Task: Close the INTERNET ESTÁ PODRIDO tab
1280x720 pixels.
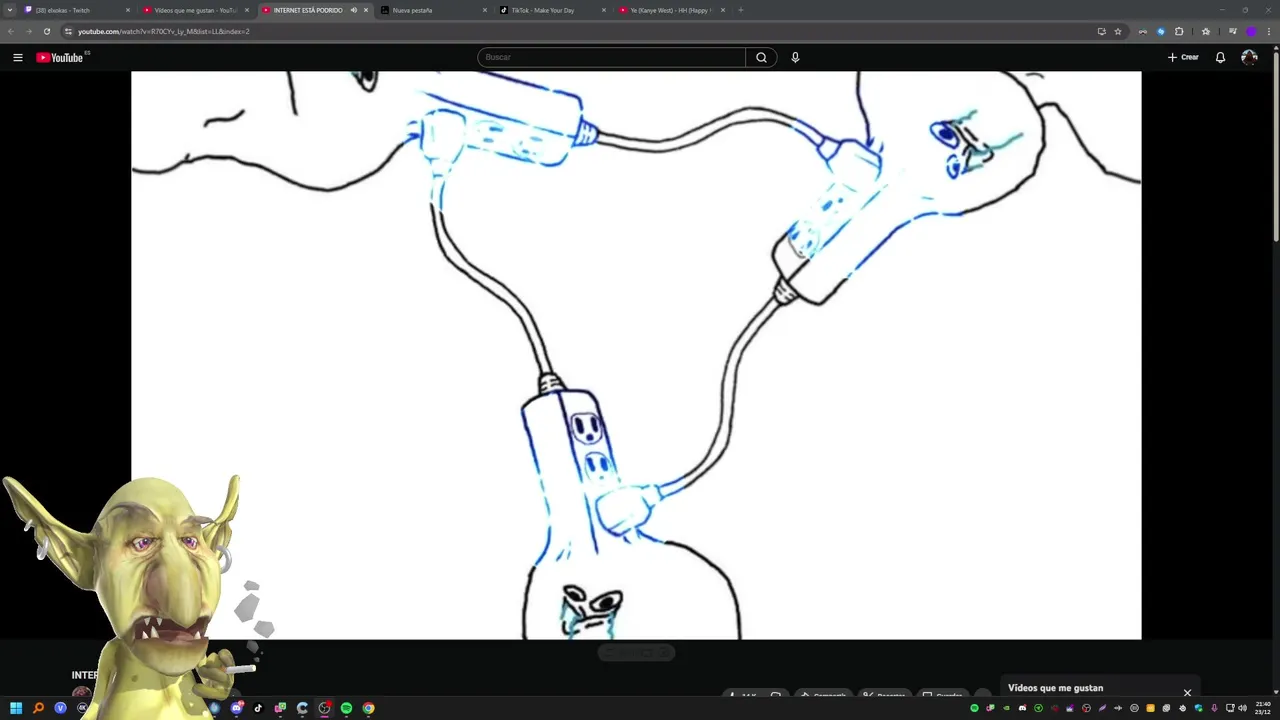Action: [366, 10]
